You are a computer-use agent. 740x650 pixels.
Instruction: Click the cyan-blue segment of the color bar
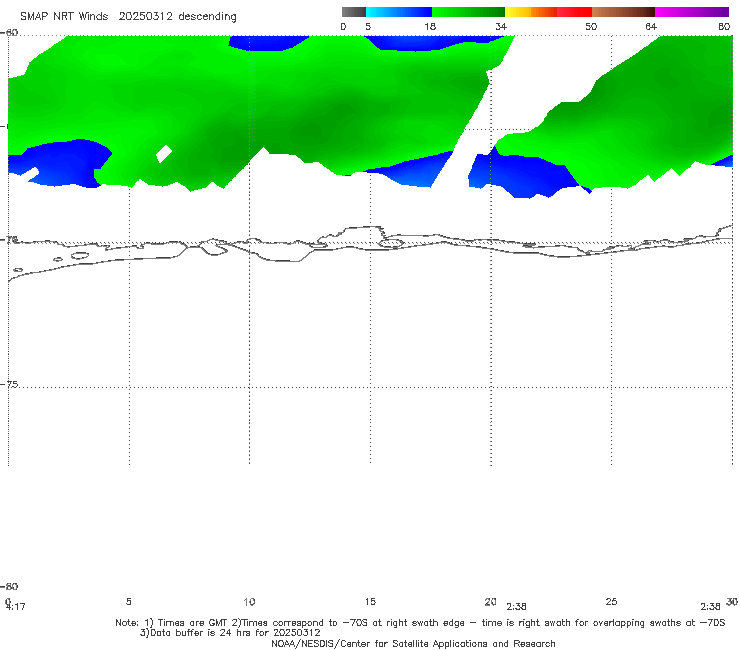(x=399, y=12)
